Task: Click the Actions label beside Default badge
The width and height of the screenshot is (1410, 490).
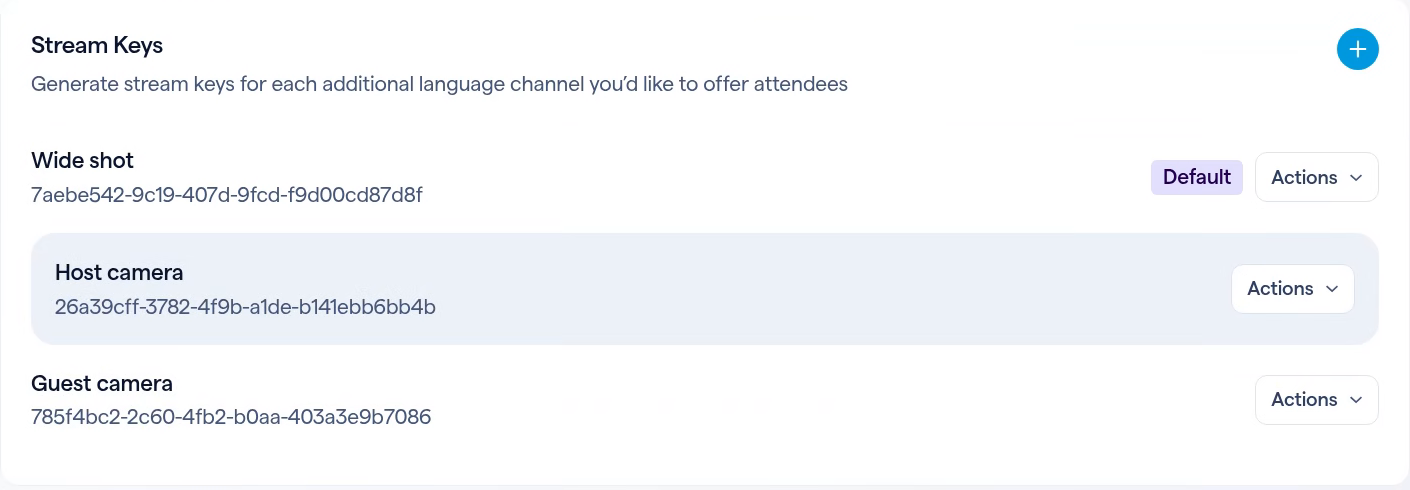Action: (x=1304, y=177)
